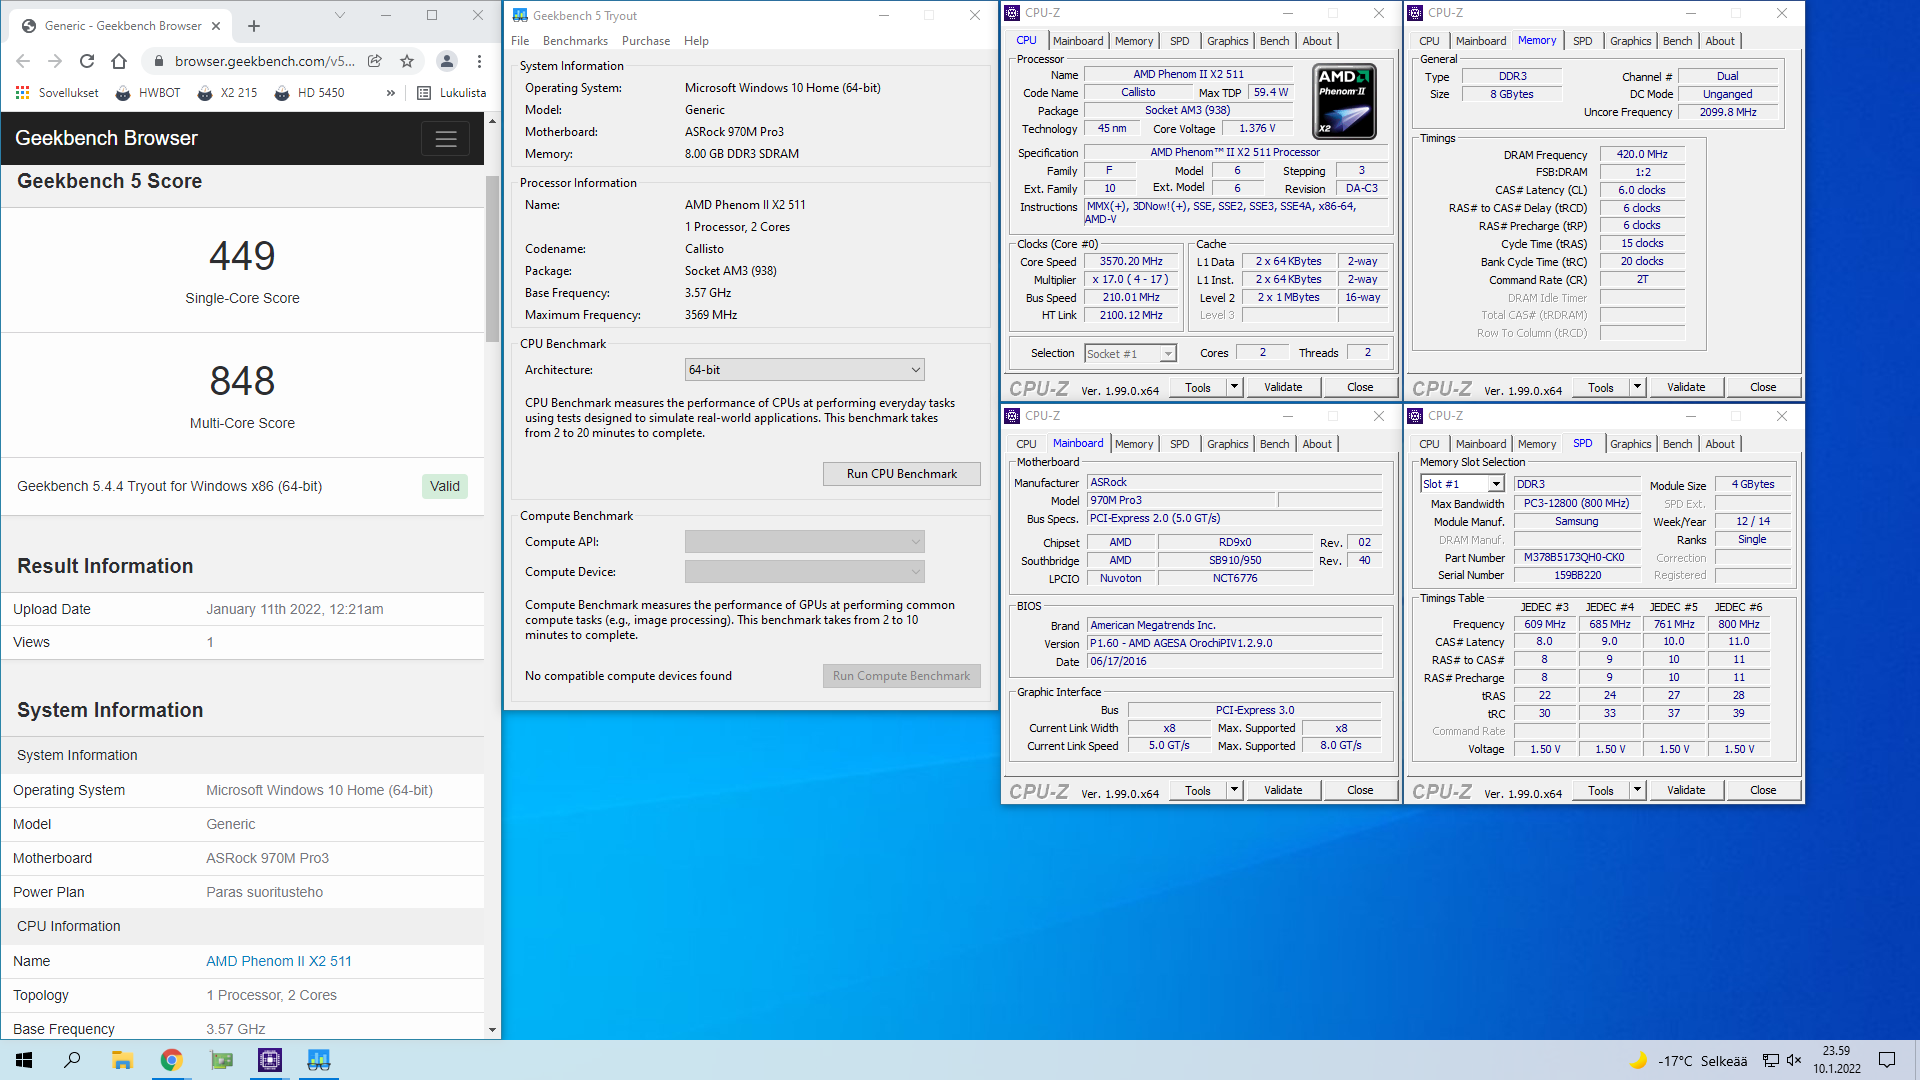This screenshot has height=1080, width=1920.
Task: Click the 449 single-core score
Action: pyautogui.click(x=242, y=256)
